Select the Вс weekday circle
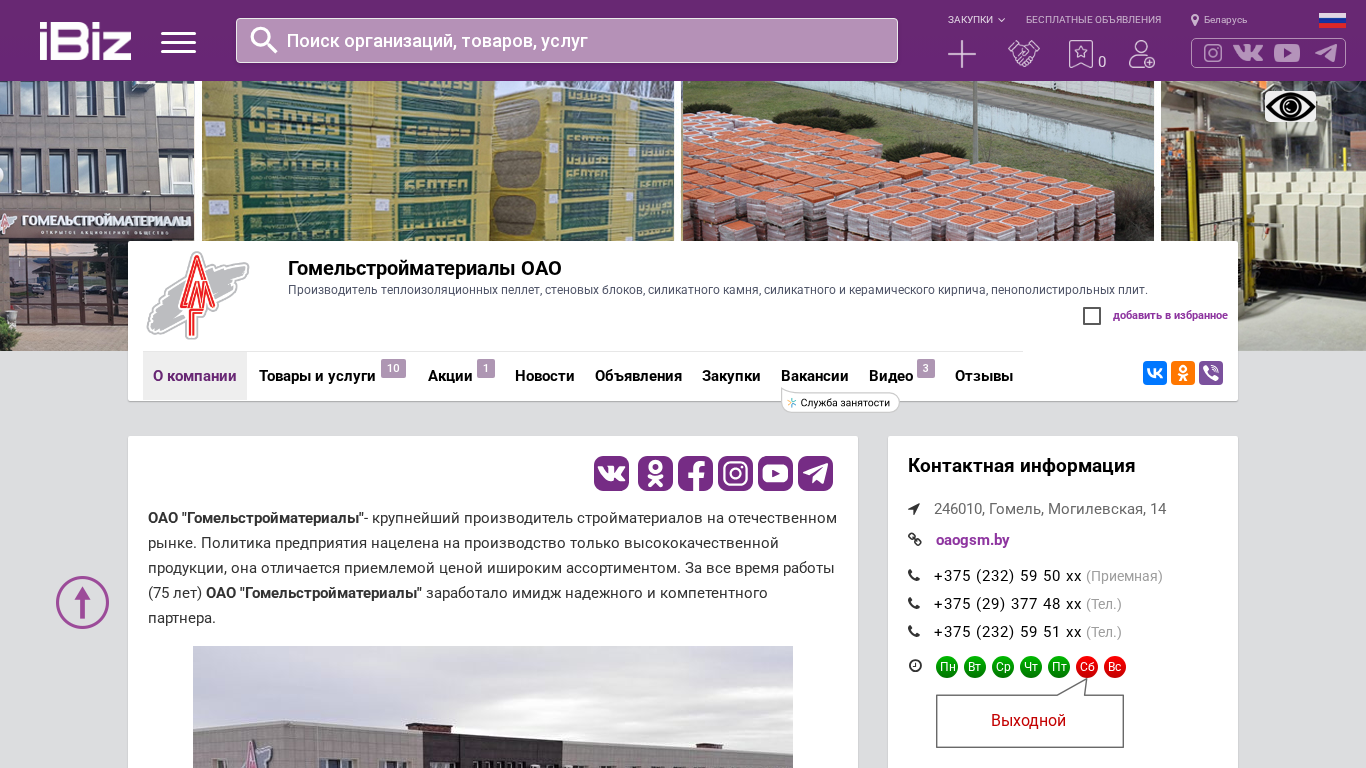Image resolution: width=1366 pixels, height=768 pixels. [x=1115, y=667]
